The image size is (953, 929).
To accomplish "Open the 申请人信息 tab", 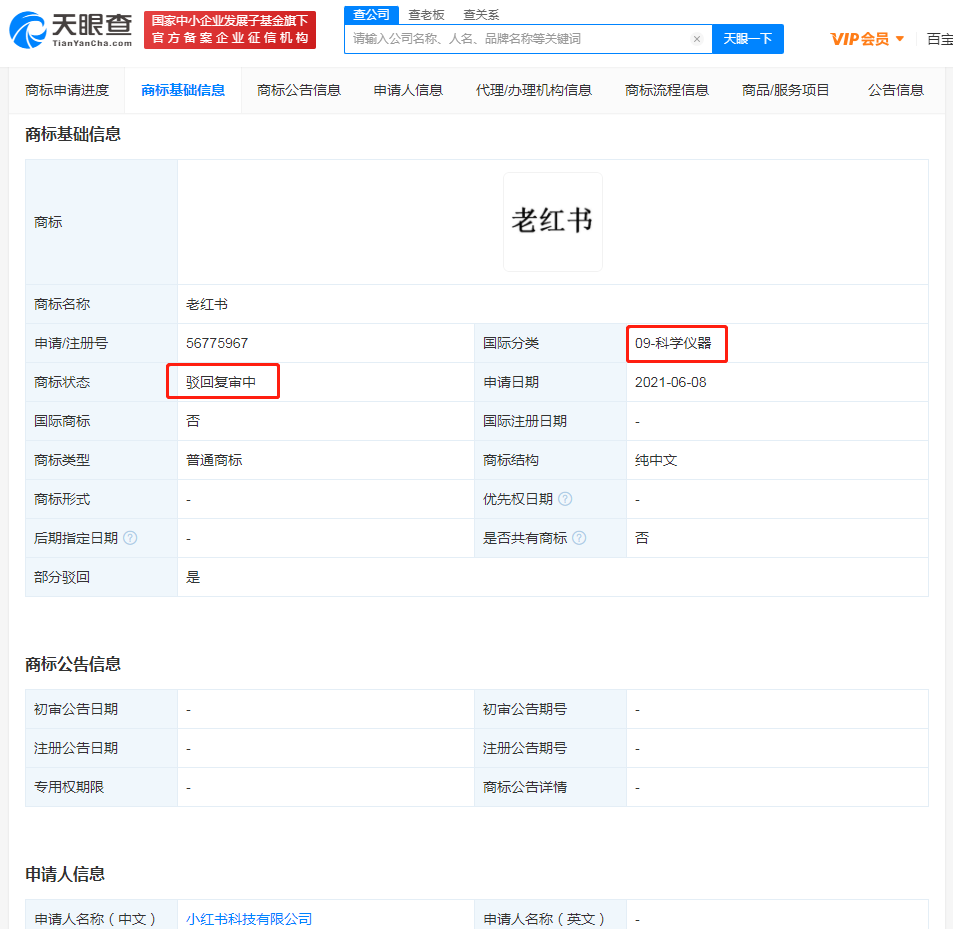I will click(x=408, y=91).
